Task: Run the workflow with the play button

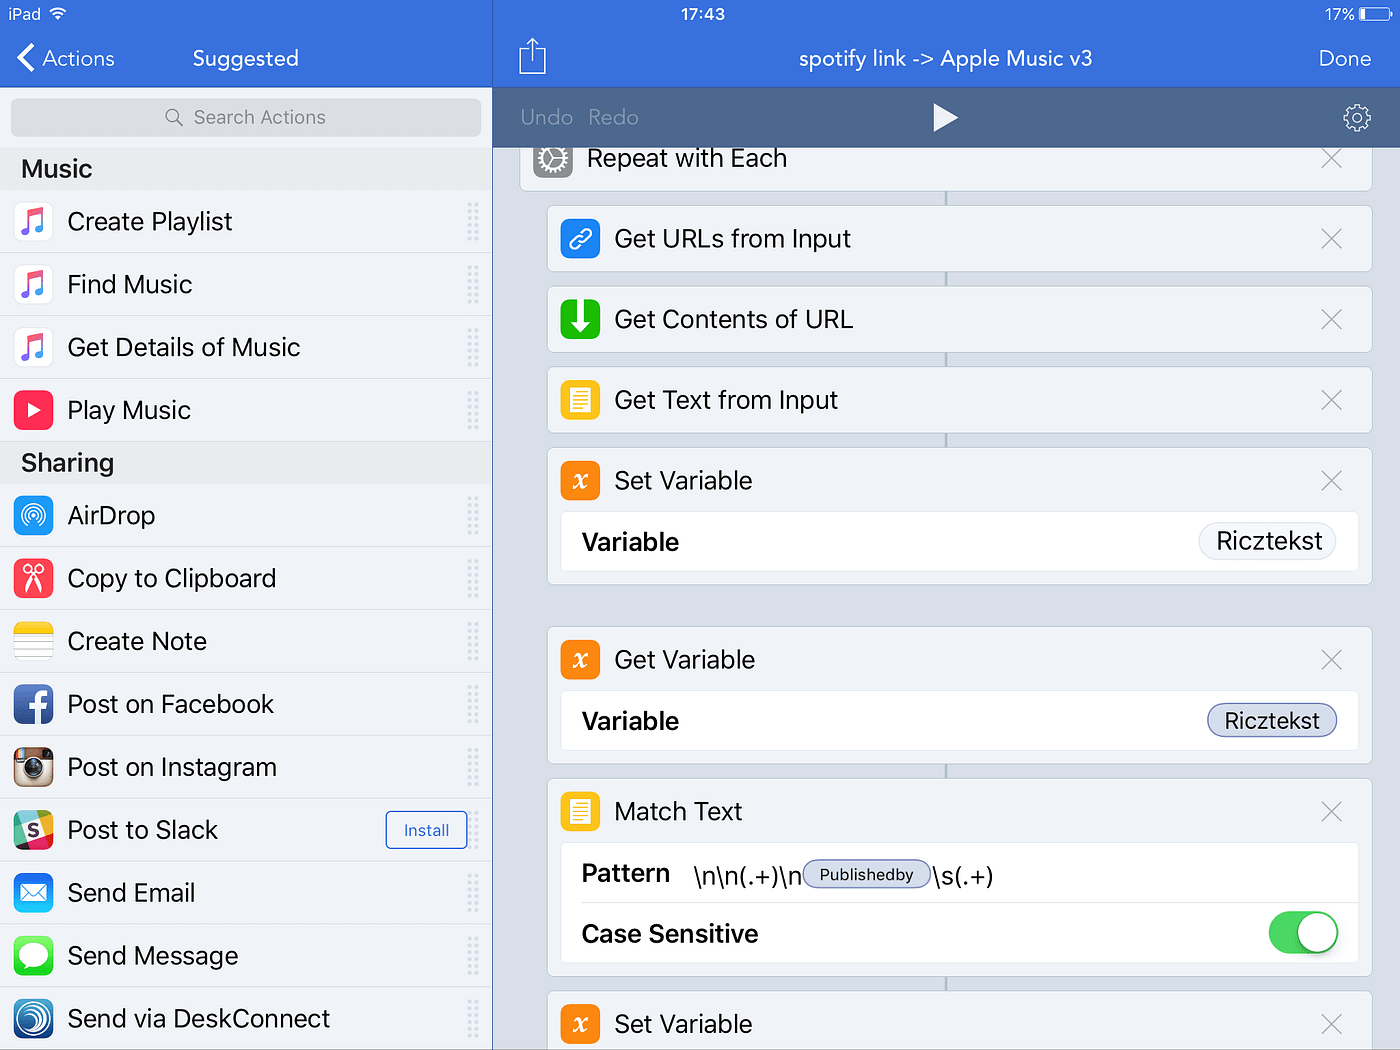Action: (945, 117)
